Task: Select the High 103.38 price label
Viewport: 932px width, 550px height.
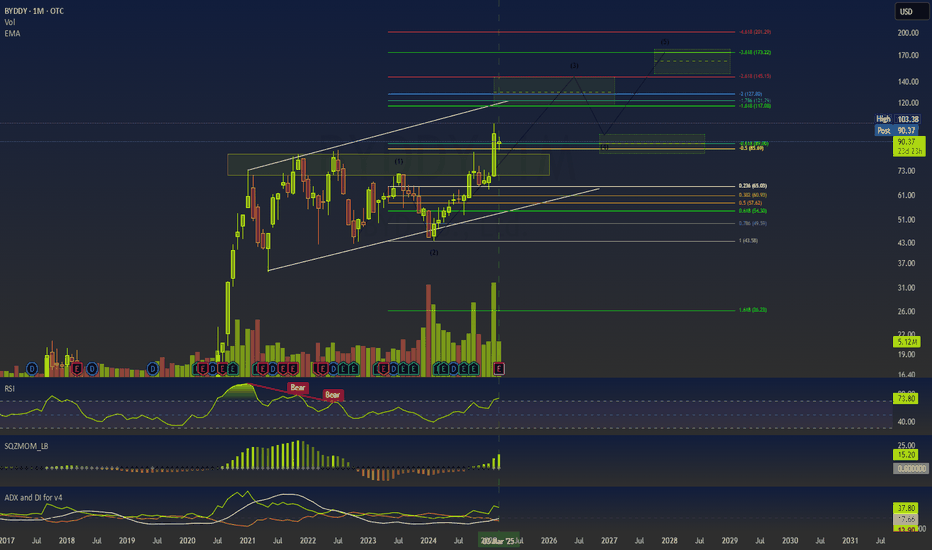Action: [898, 120]
